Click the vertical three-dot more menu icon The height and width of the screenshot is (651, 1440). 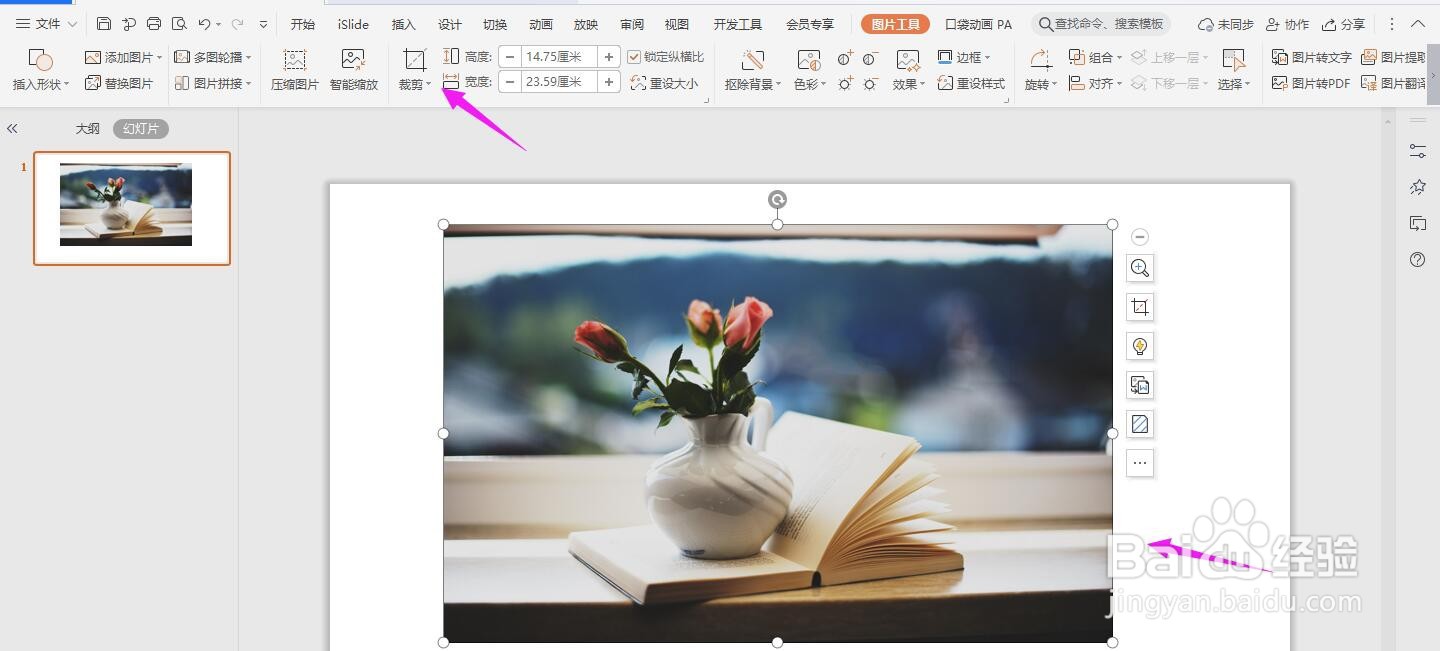1391,24
